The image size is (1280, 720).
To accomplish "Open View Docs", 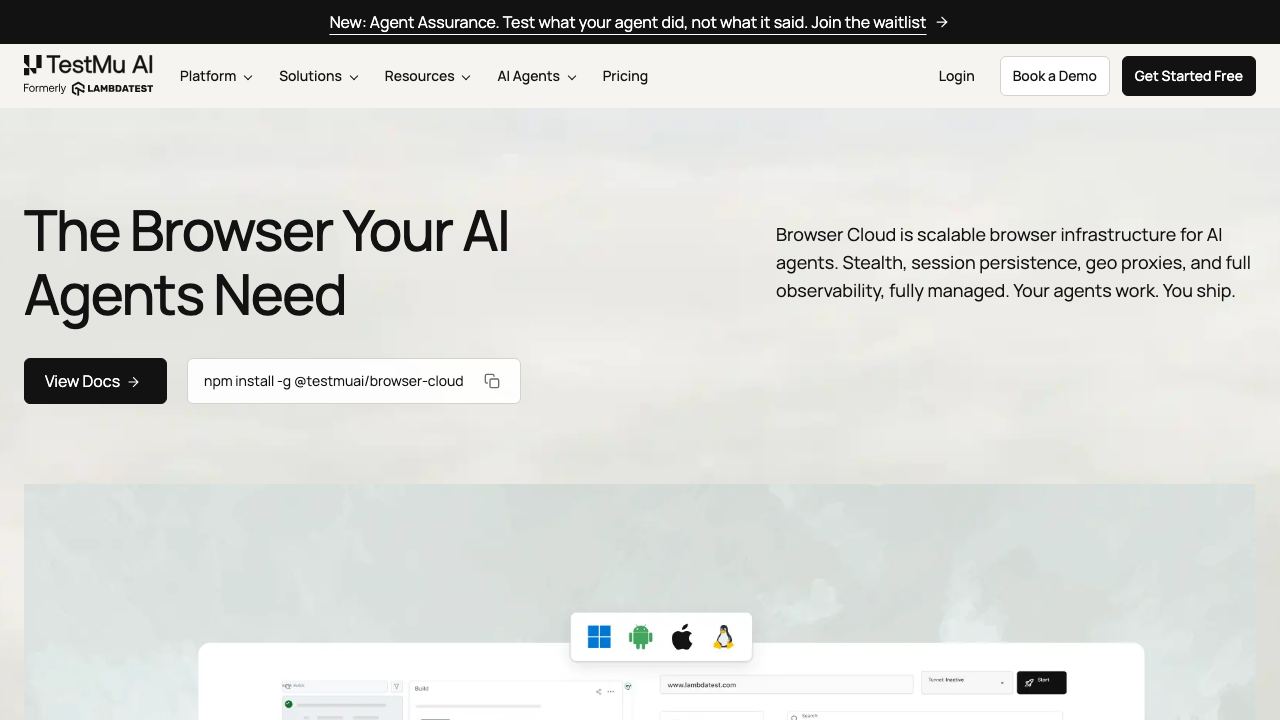I will (95, 381).
